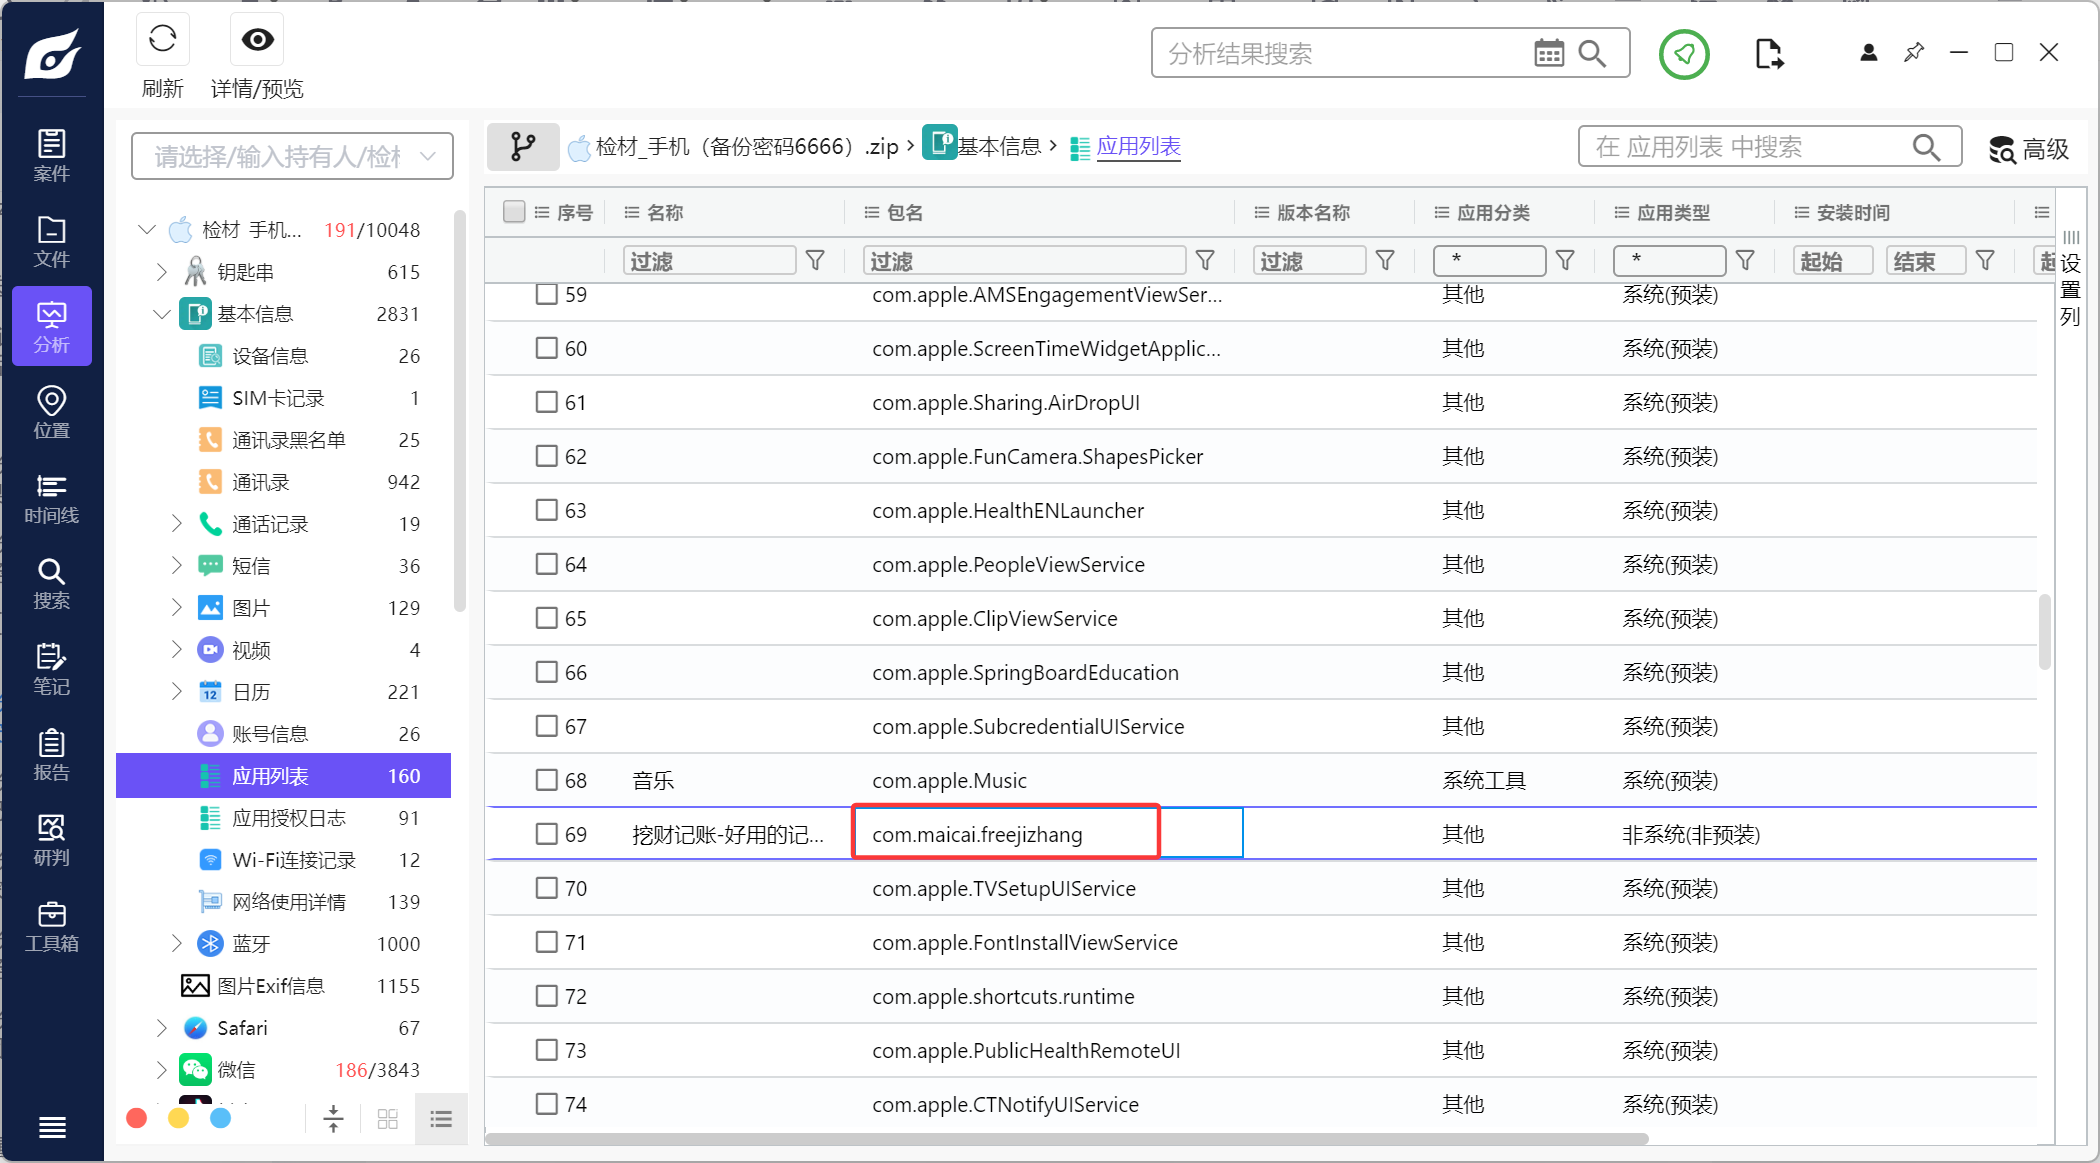The height and width of the screenshot is (1163, 2100).
Task: Select 应用授权日志 in the tree
Action: (288, 818)
